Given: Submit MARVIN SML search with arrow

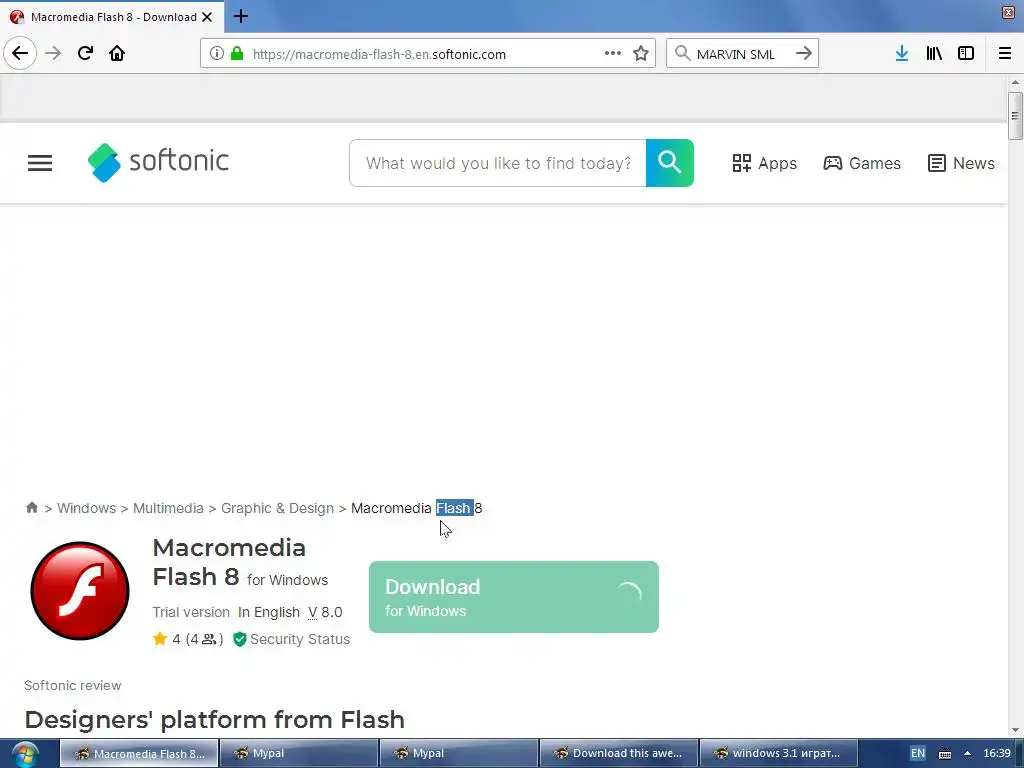Looking at the screenshot, I should coord(803,54).
